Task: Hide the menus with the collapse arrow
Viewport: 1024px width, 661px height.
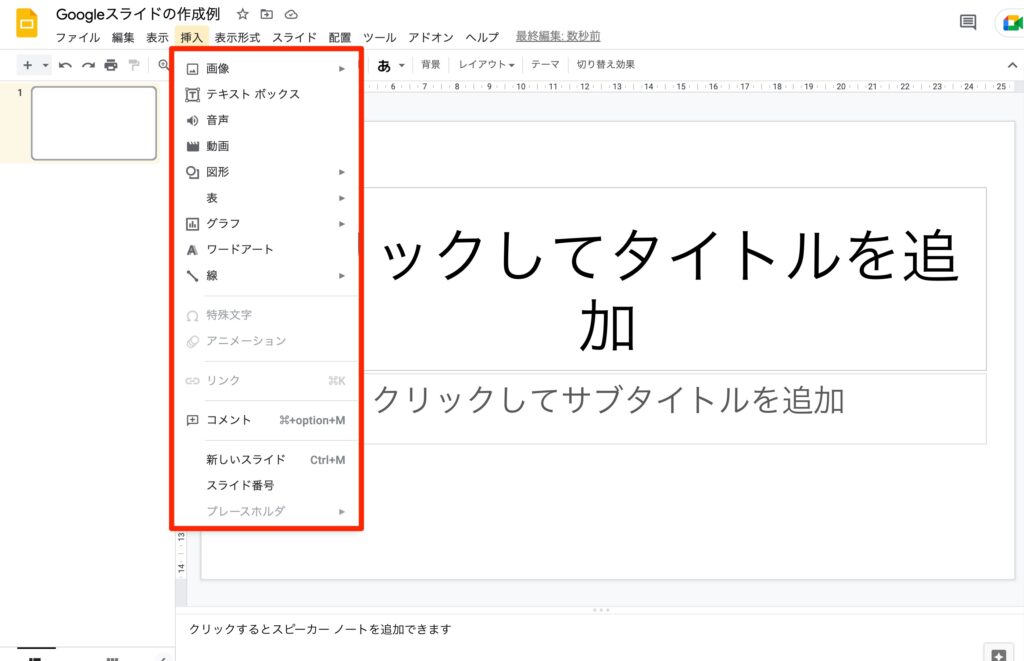Action: 1011,65
